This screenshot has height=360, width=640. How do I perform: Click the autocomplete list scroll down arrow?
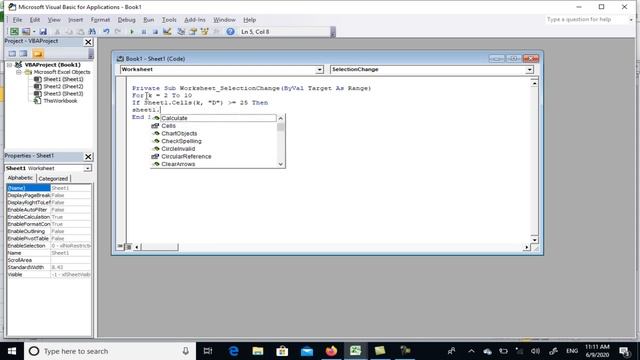click(280, 164)
